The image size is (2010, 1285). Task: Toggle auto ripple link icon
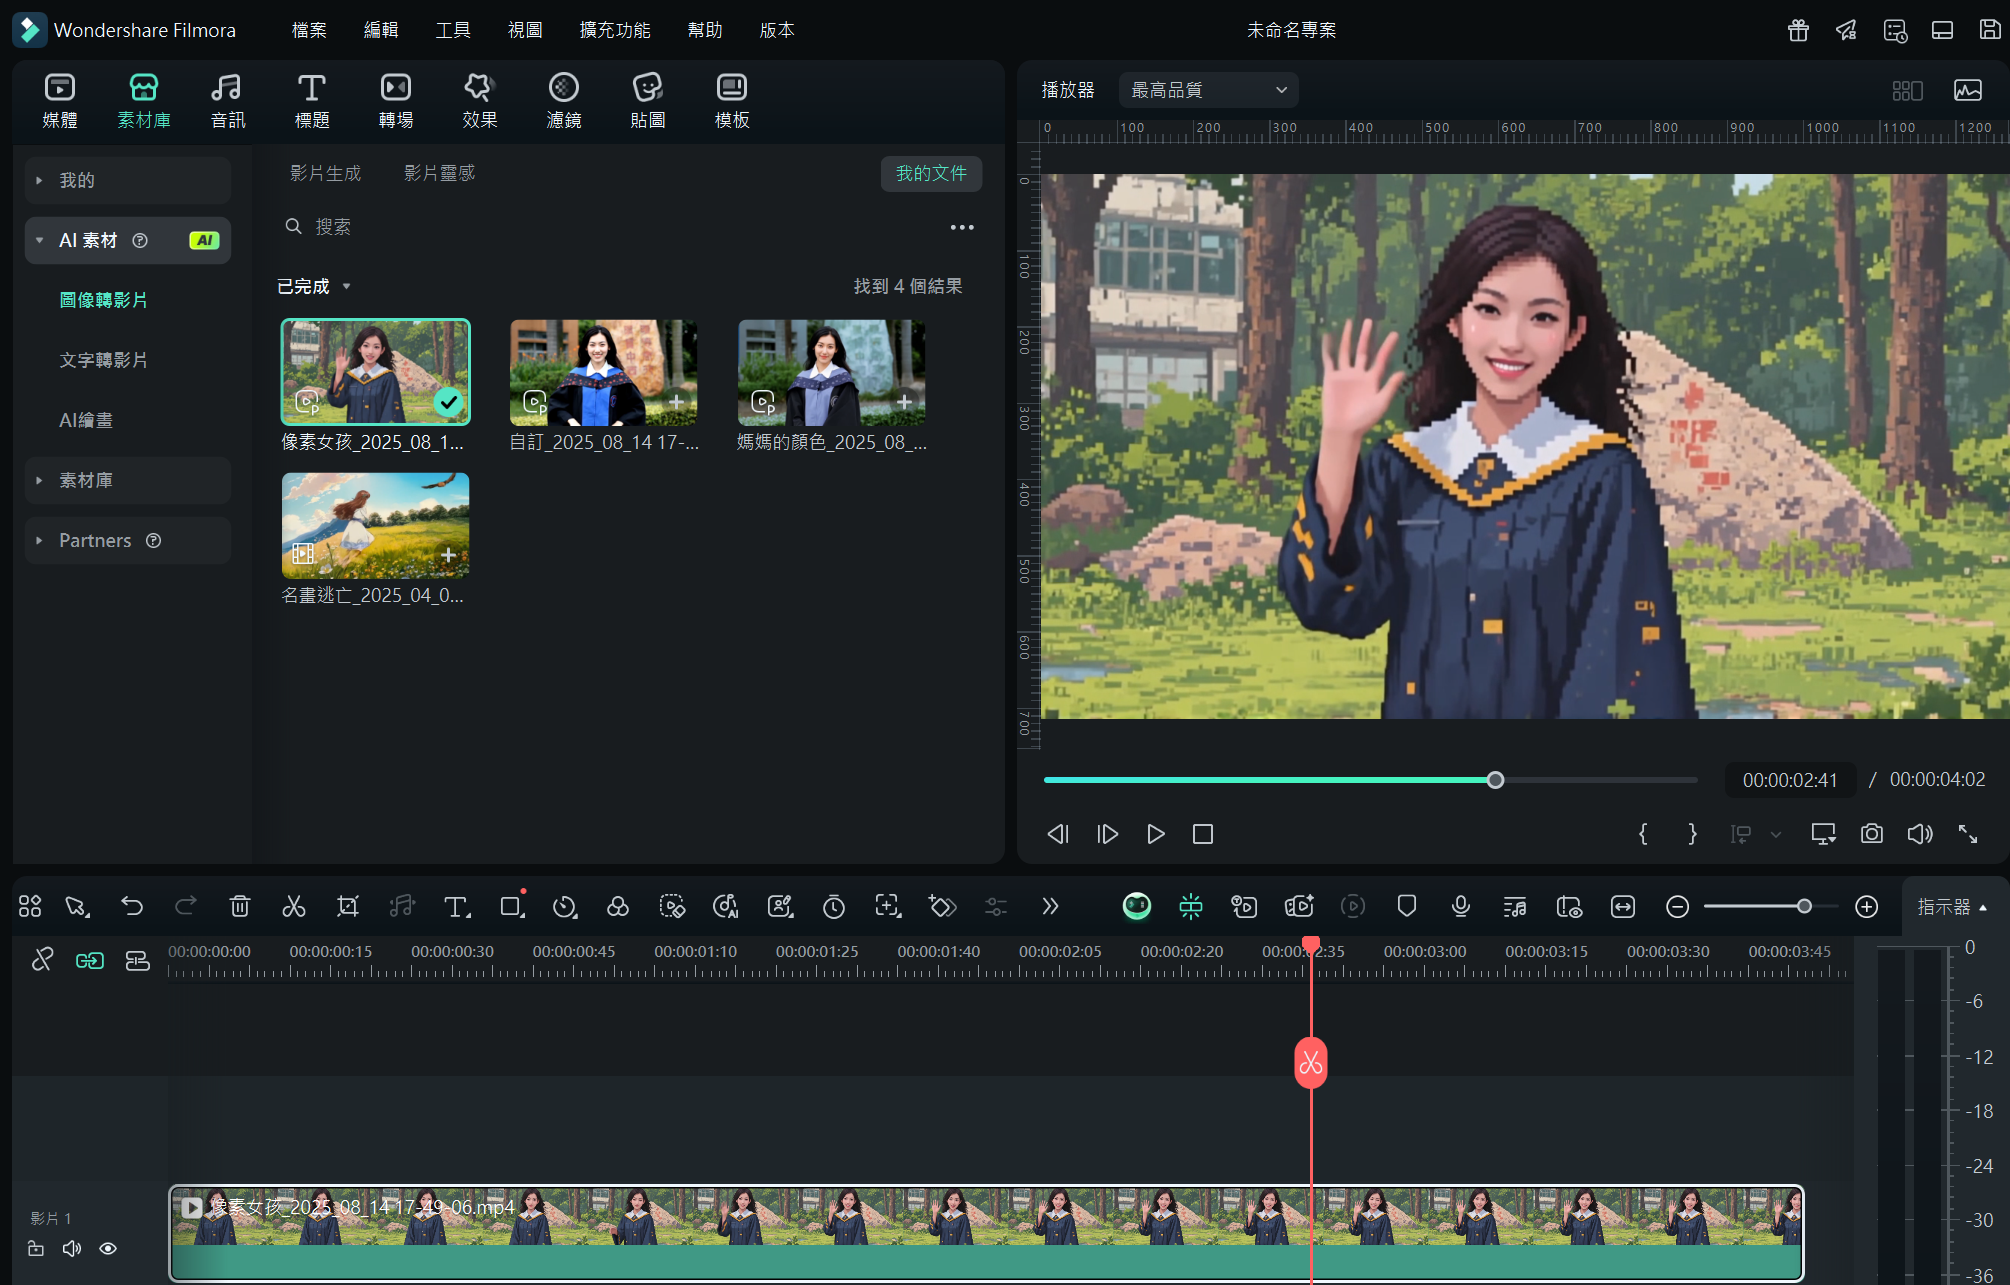tap(90, 961)
